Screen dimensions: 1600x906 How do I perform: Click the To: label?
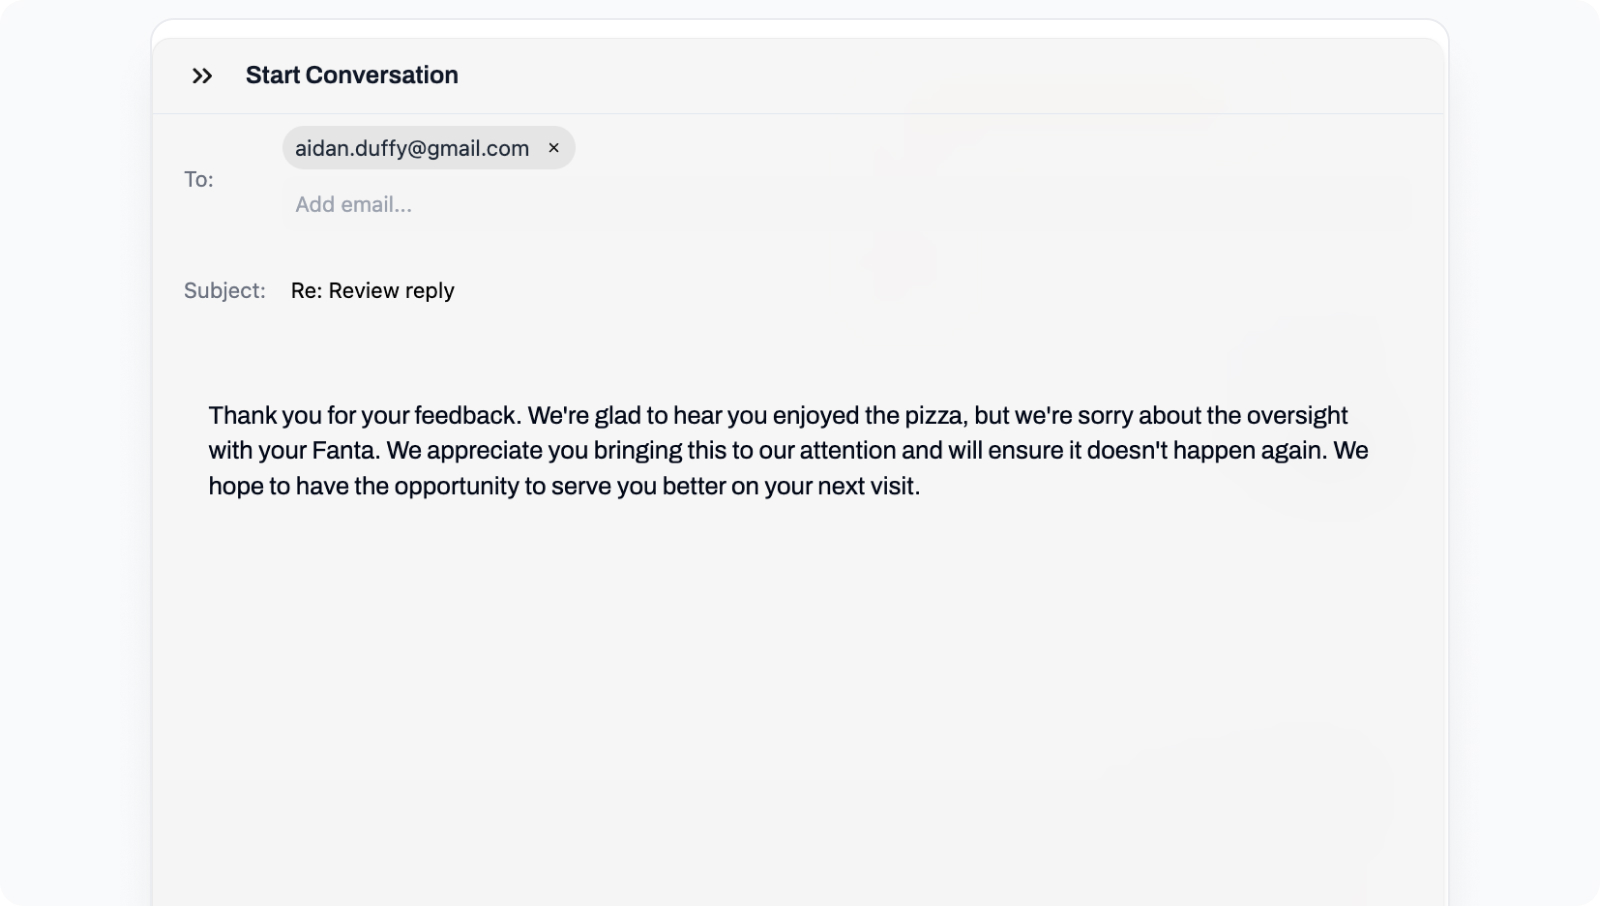(x=198, y=179)
